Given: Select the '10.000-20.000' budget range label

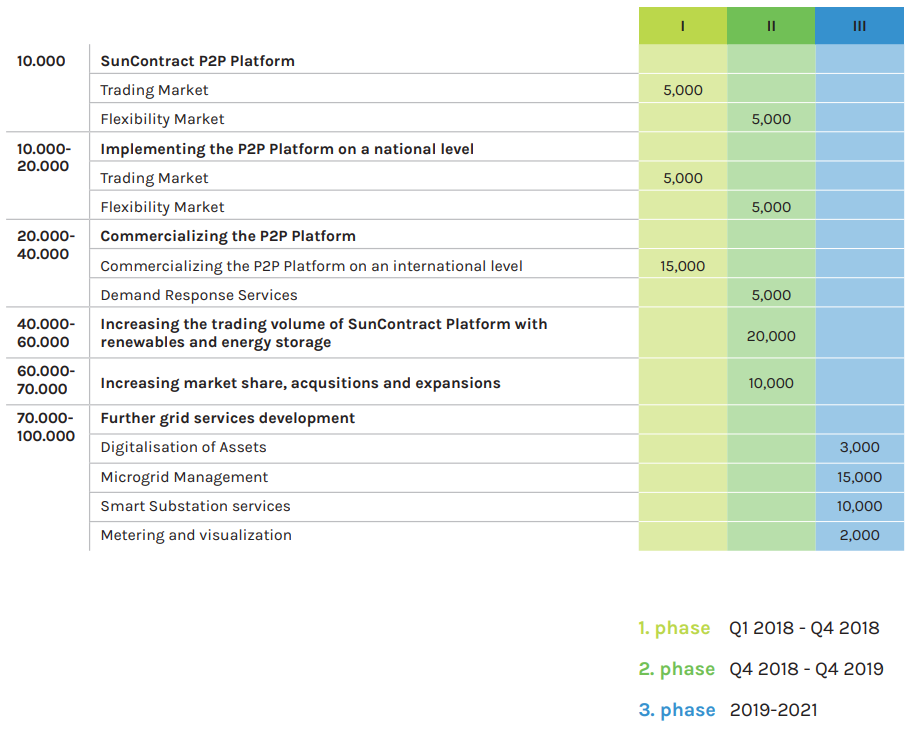Looking at the screenshot, I should 44,157.
